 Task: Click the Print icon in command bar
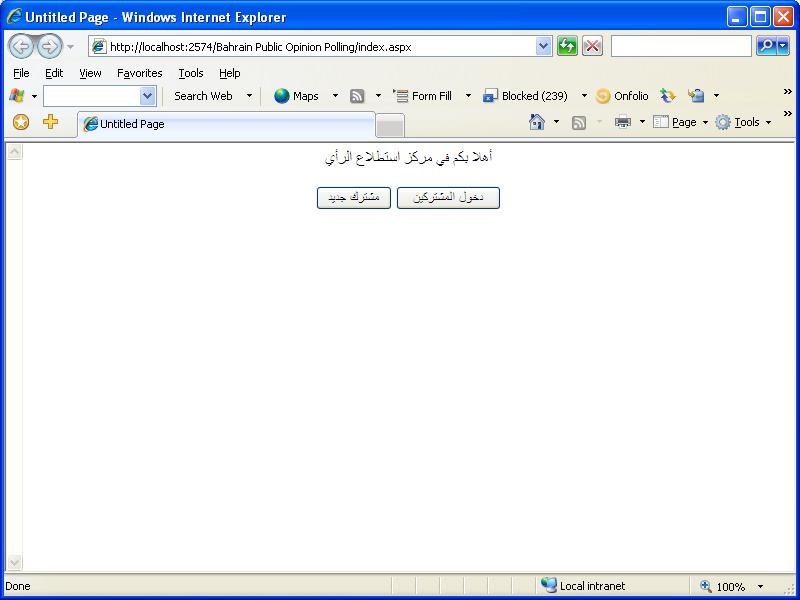click(x=622, y=122)
